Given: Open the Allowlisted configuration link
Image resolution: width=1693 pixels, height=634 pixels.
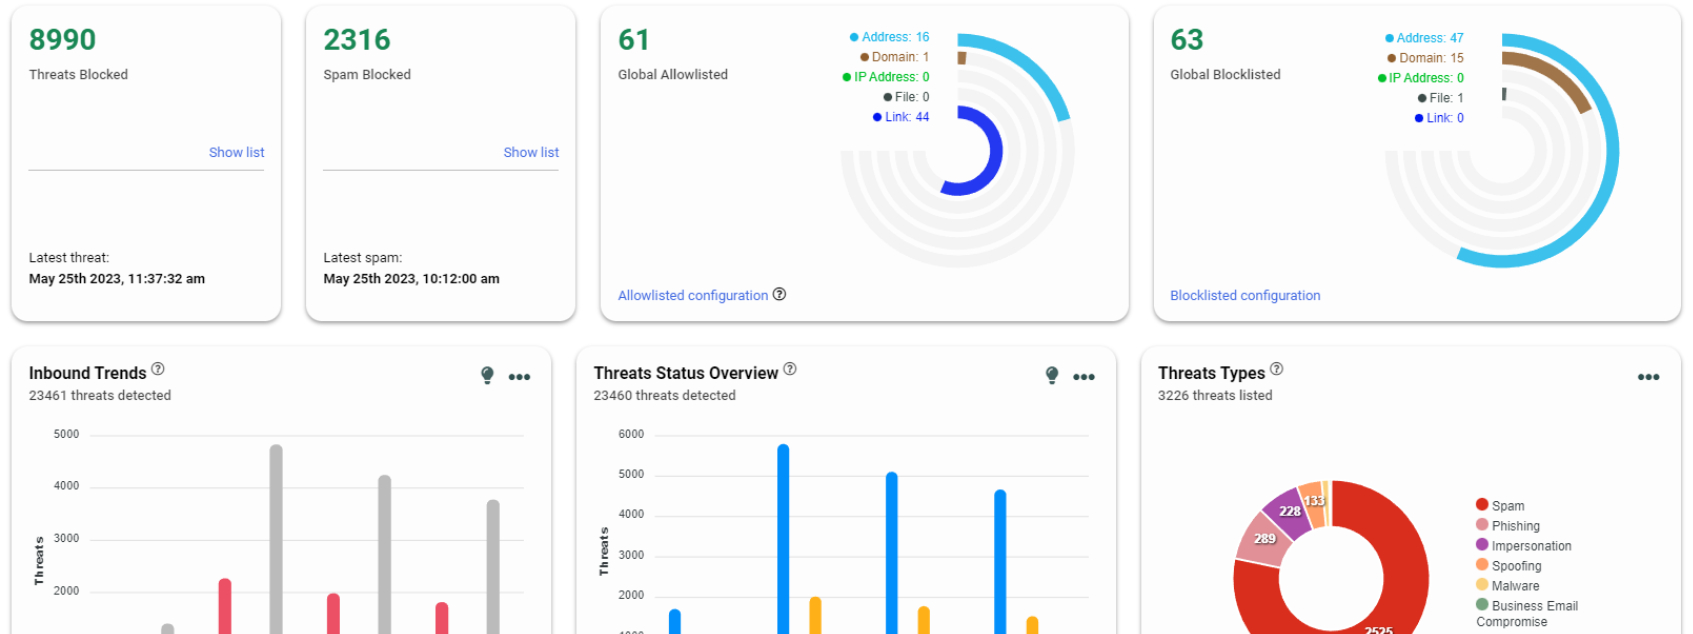Looking at the screenshot, I should pos(693,295).
